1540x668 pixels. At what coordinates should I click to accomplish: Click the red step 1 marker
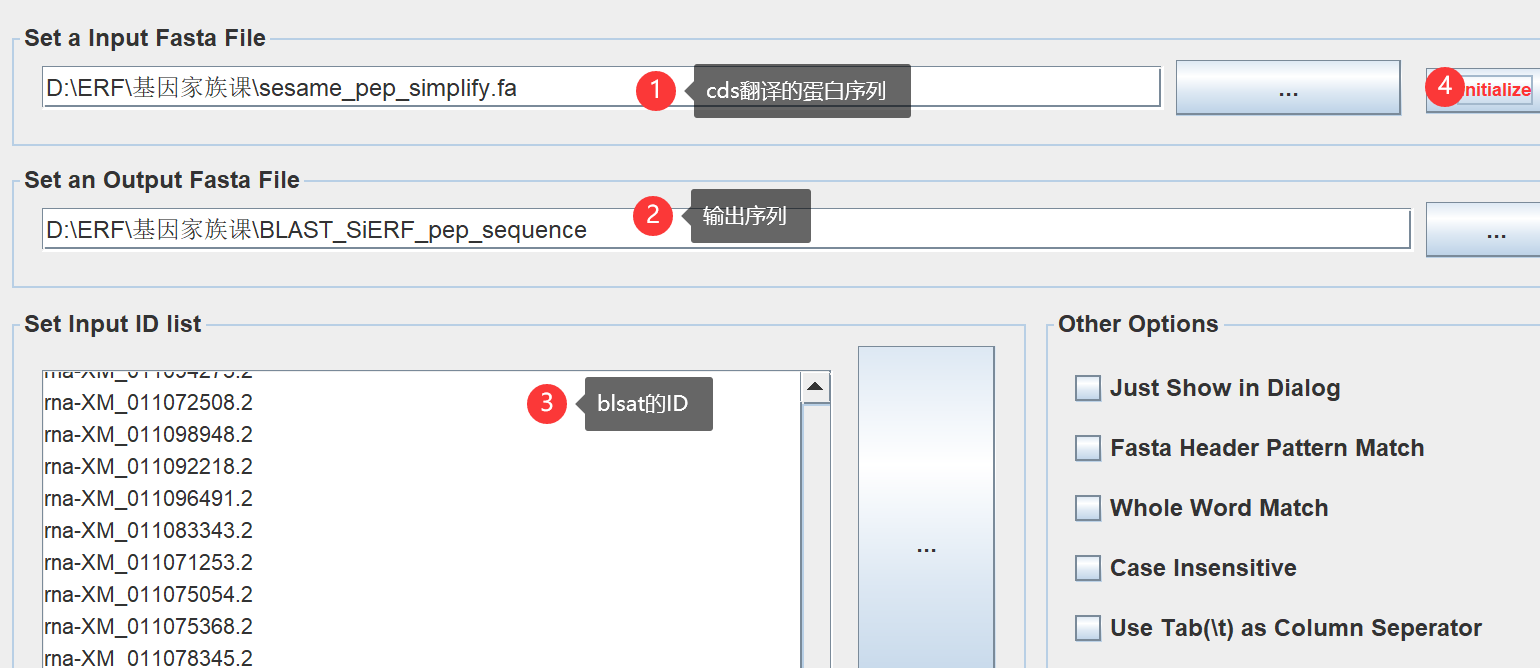(x=655, y=90)
